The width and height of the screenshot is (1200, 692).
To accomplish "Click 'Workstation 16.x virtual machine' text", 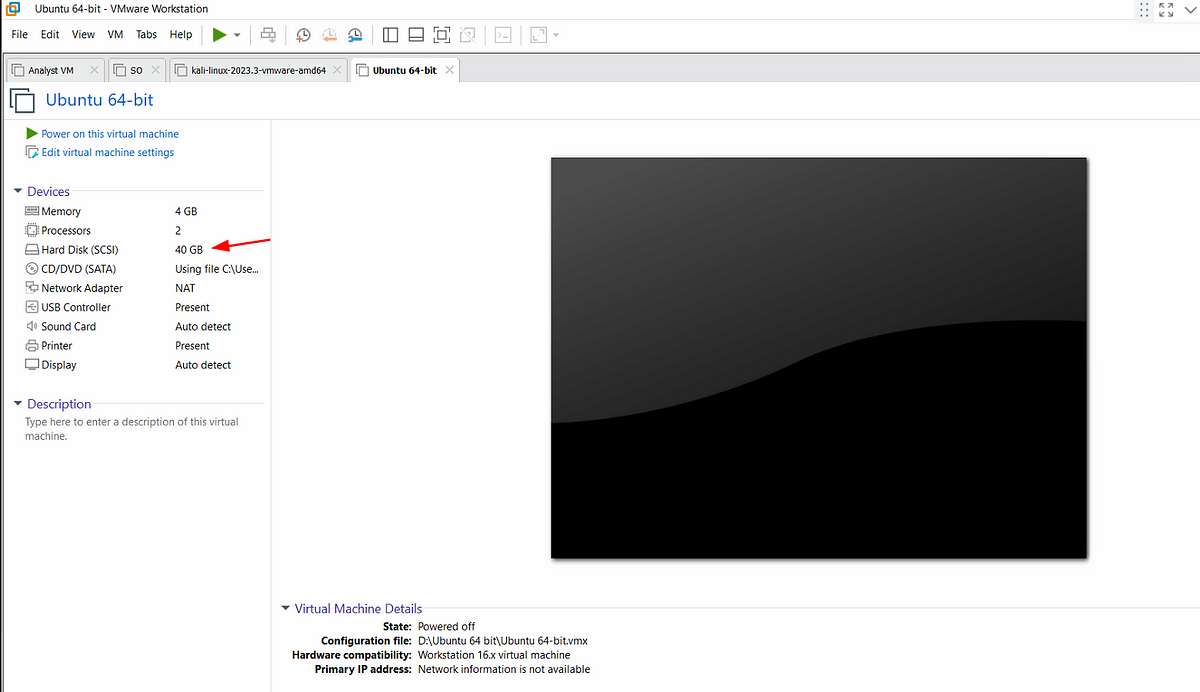I will (x=494, y=655).
